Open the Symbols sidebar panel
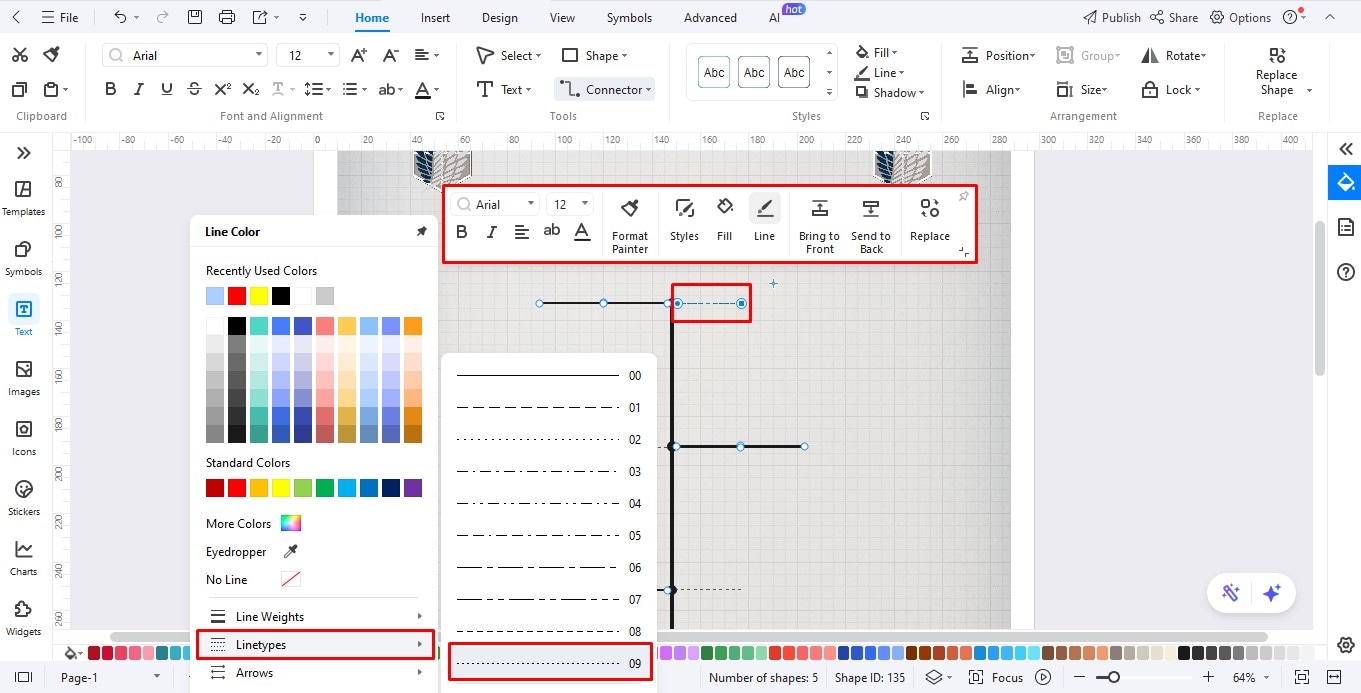 (24, 257)
